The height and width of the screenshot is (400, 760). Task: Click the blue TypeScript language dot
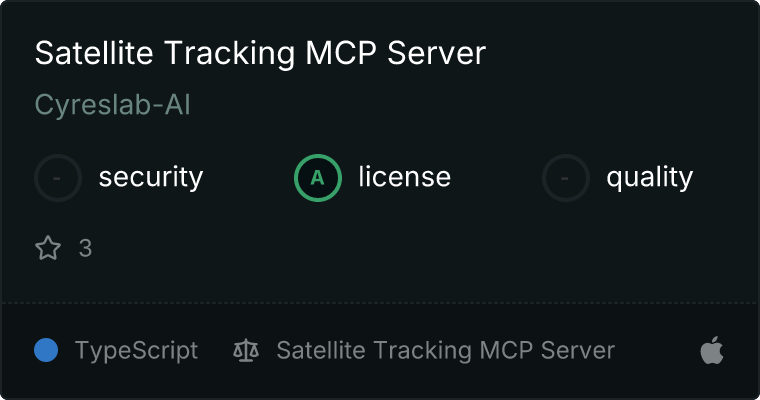(46, 350)
